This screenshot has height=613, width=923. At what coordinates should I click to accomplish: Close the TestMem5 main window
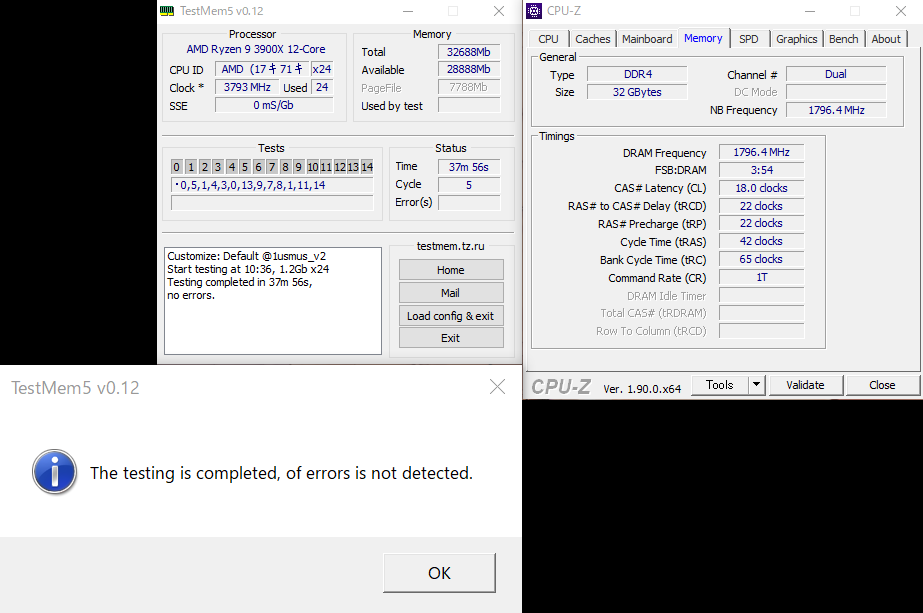click(499, 11)
